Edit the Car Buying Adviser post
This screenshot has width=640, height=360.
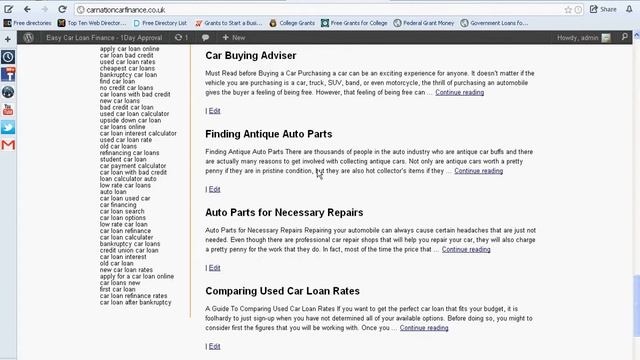[214, 111]
